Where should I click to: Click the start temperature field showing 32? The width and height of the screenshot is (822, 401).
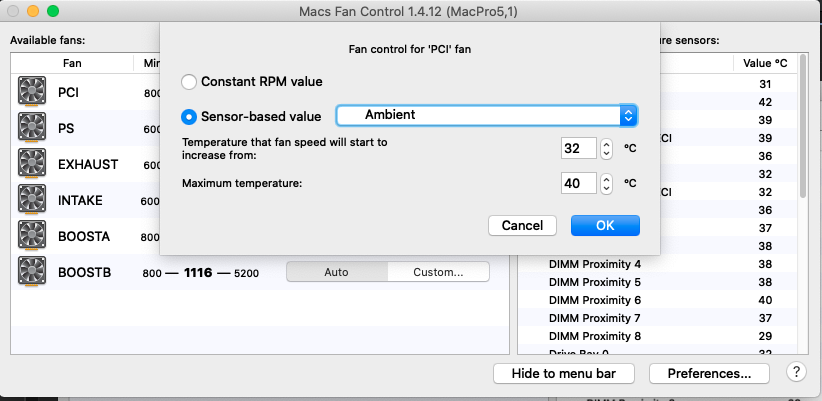(578, 148)
